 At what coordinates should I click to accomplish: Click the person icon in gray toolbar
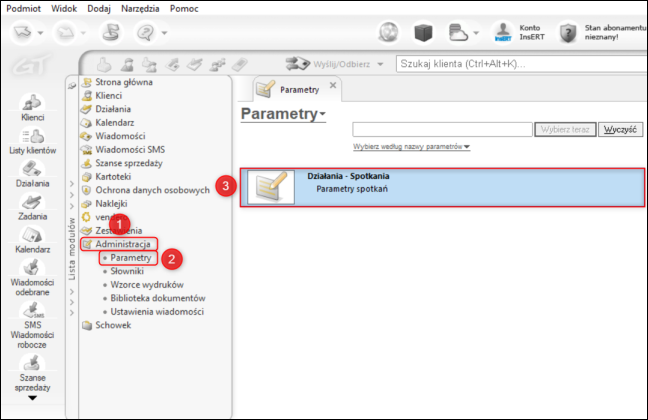coord(127,64)
